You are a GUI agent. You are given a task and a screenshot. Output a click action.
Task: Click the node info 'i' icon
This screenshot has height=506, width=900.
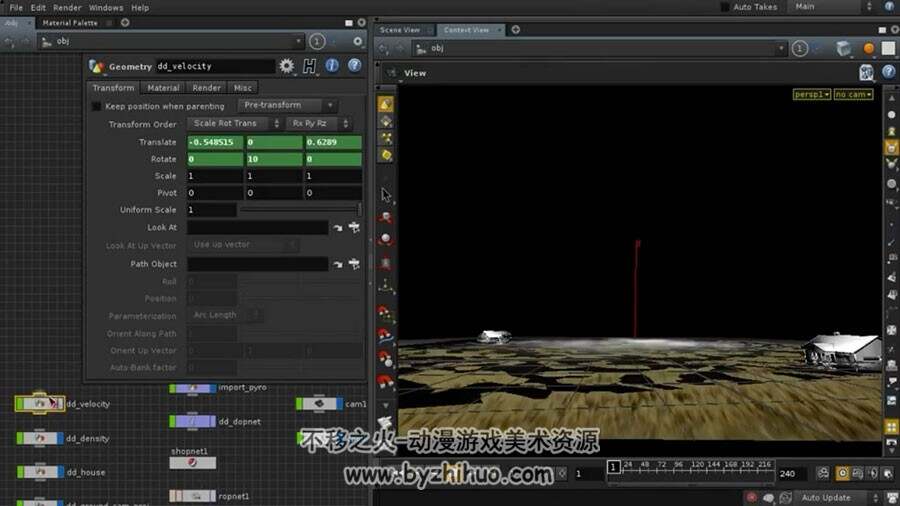(x=332, y=65)
